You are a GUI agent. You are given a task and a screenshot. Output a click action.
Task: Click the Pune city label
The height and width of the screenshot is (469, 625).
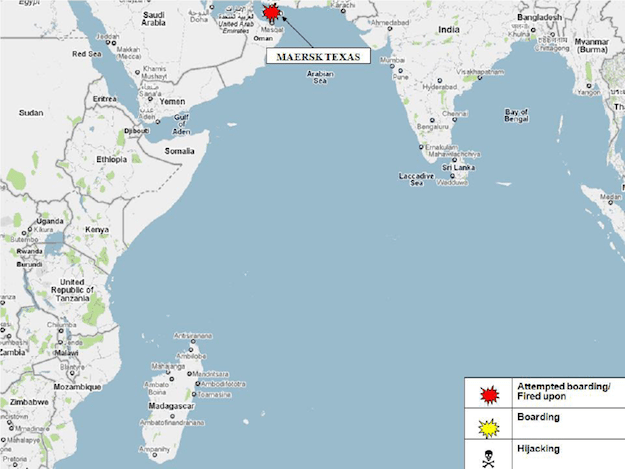coord(401,77)
